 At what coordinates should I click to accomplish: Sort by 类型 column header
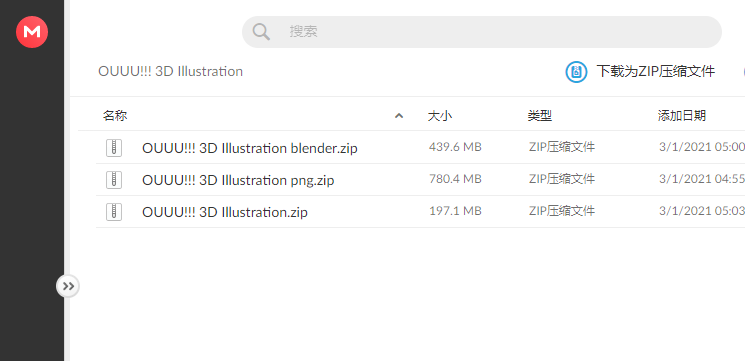coord(540,115)
